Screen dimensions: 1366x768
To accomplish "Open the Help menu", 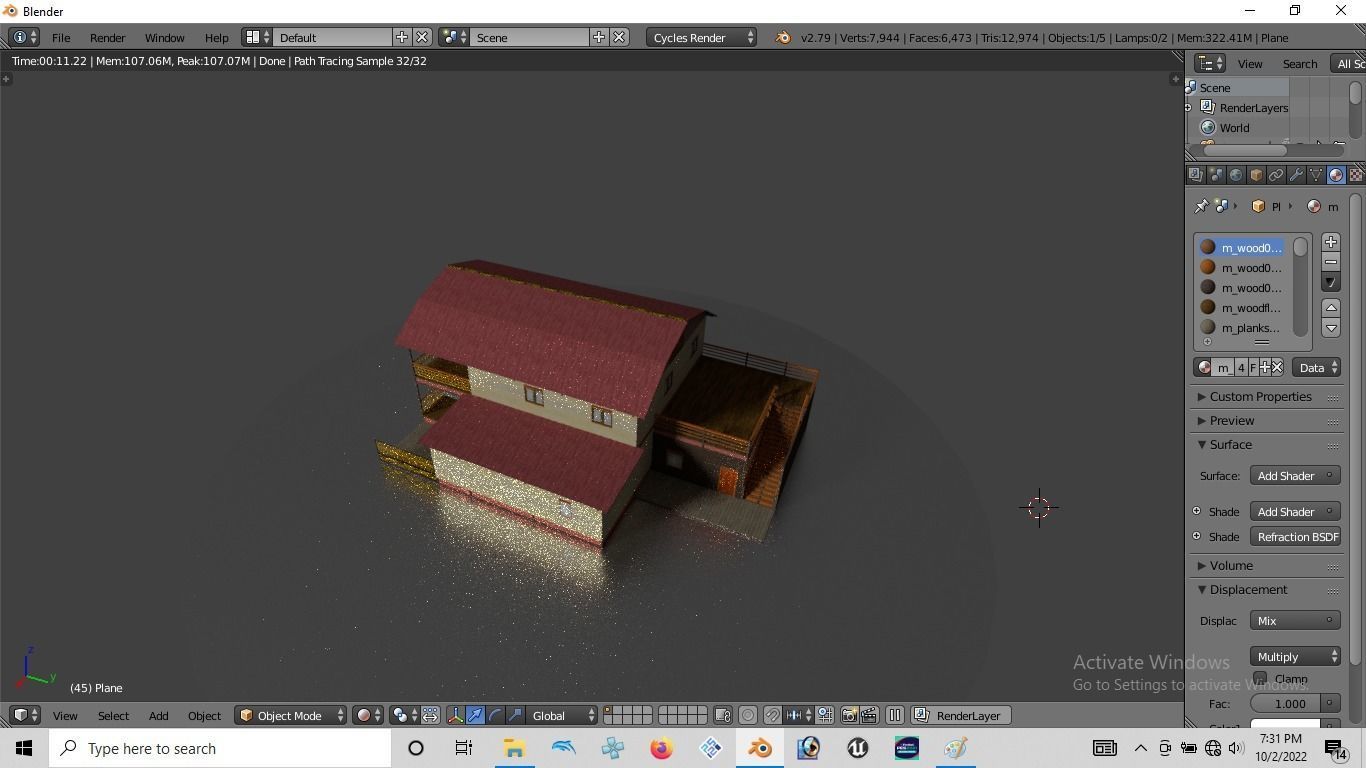I will point(216,37).
